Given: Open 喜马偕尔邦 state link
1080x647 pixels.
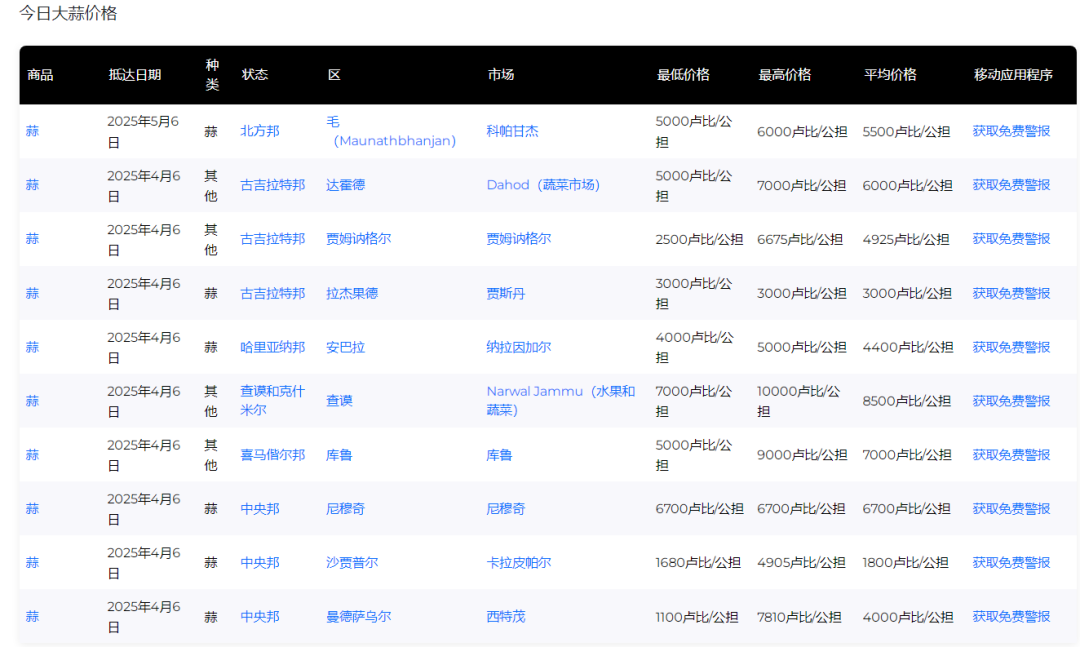Looking at the screenshot, I should tap(272, 455).
